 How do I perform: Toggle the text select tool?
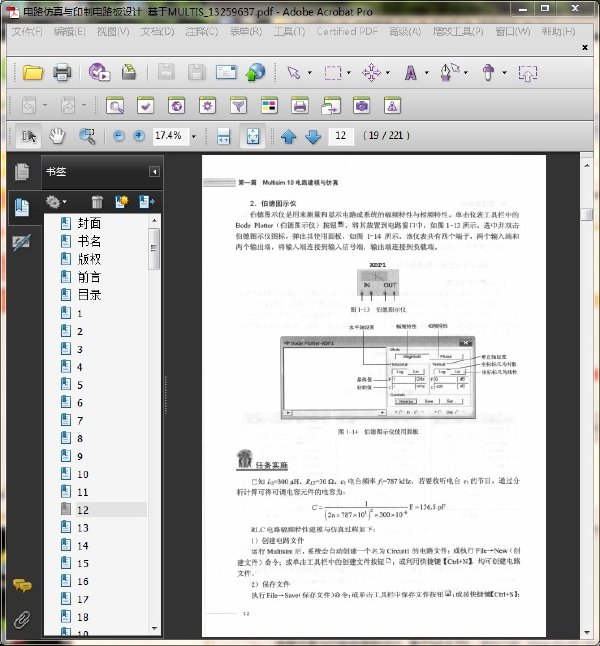click(28, 136)
